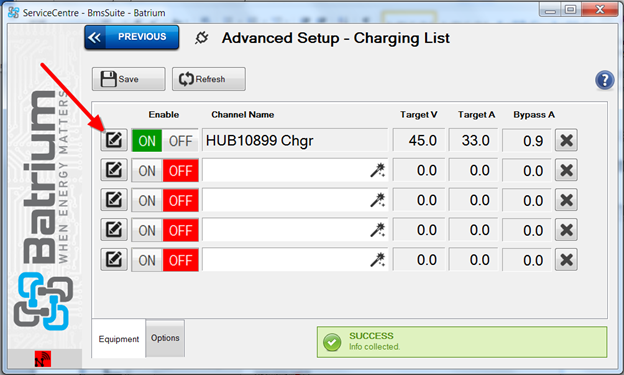Click the Bypass A column header
Screen dimensions: 624x375
[534, 115]
